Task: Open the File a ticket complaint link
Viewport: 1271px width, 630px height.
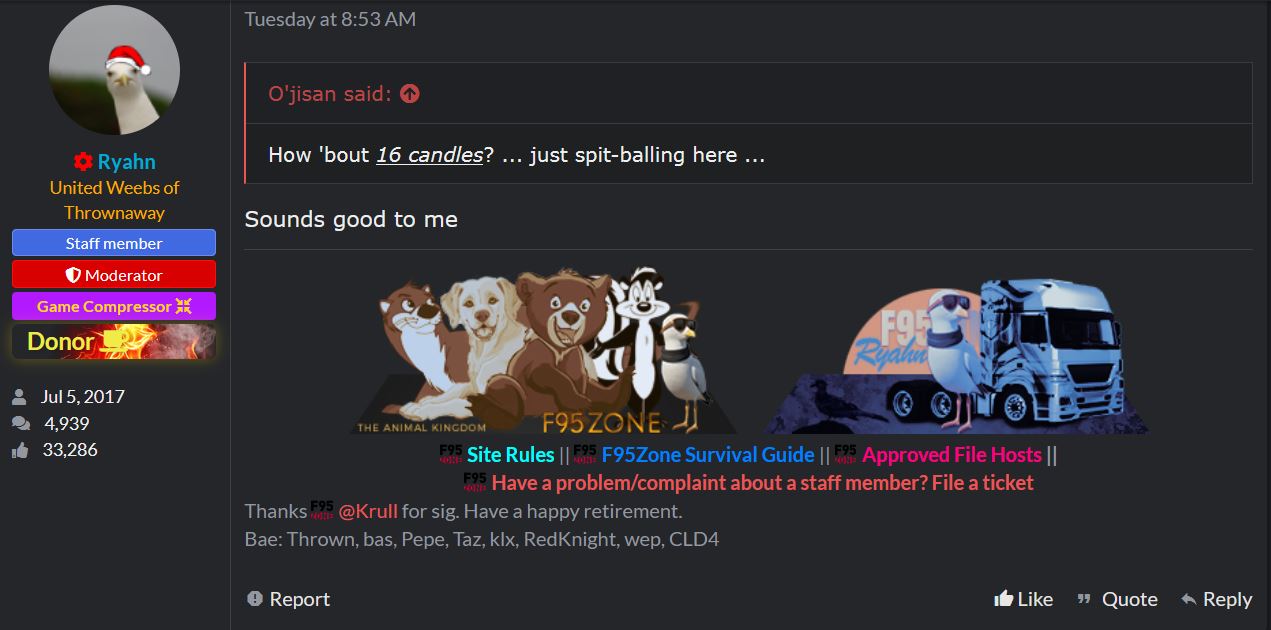Action: coord(762,483)
